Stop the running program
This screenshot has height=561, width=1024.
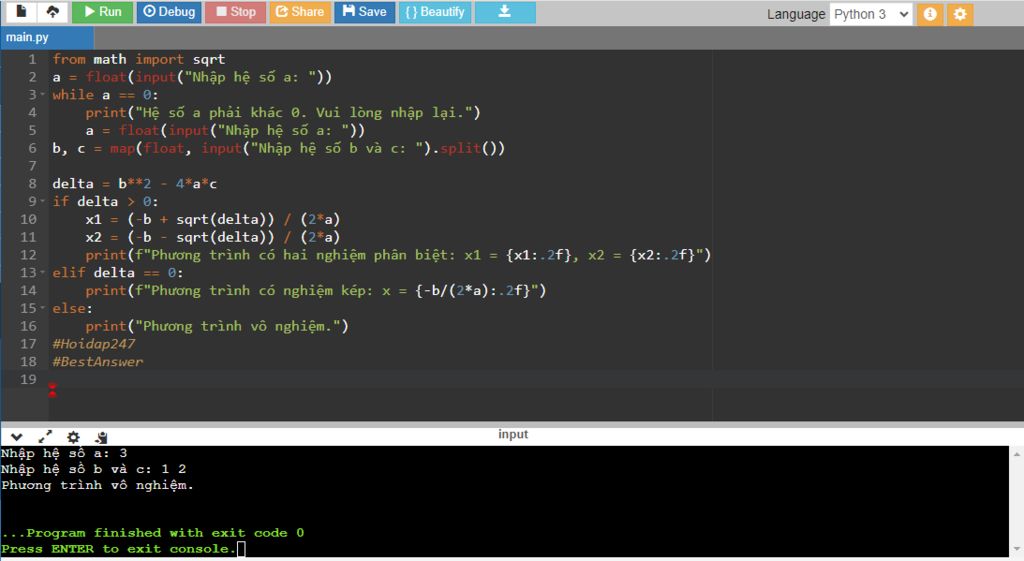click(x=236, y=12)
